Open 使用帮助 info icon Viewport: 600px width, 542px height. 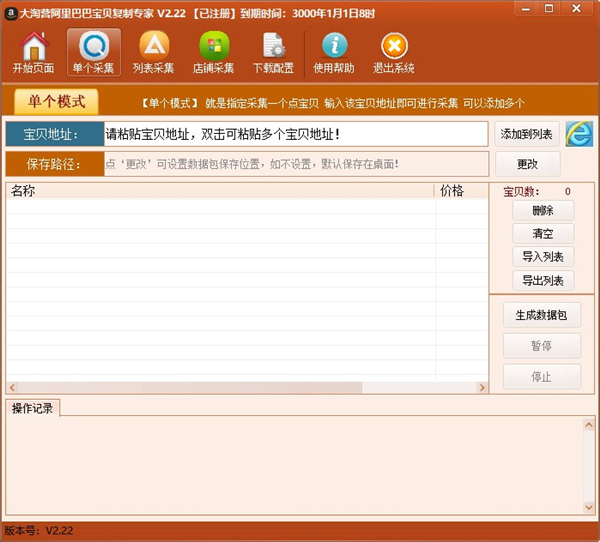pos(334,46)
